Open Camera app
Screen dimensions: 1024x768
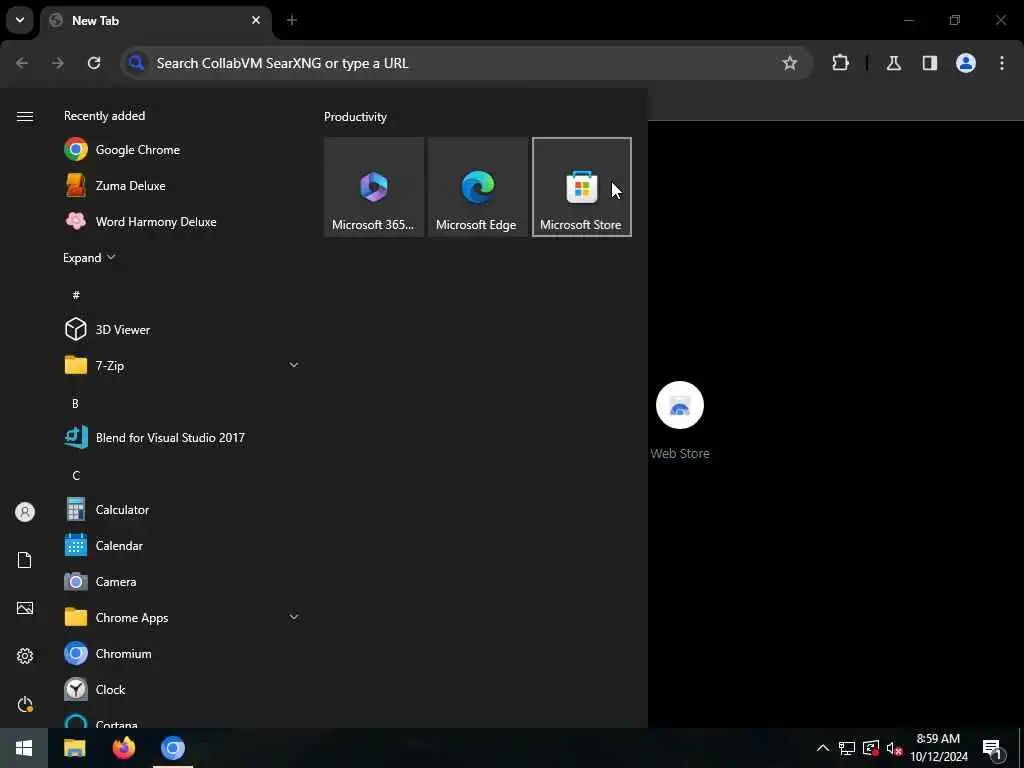pos(183,581)
